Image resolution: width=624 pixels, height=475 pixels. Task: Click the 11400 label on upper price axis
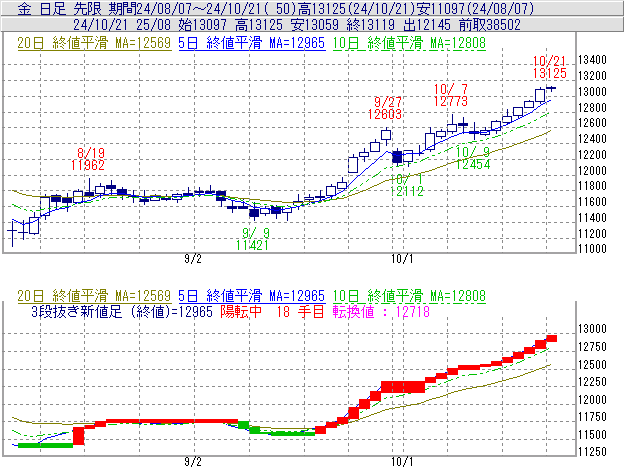(592, 218)
